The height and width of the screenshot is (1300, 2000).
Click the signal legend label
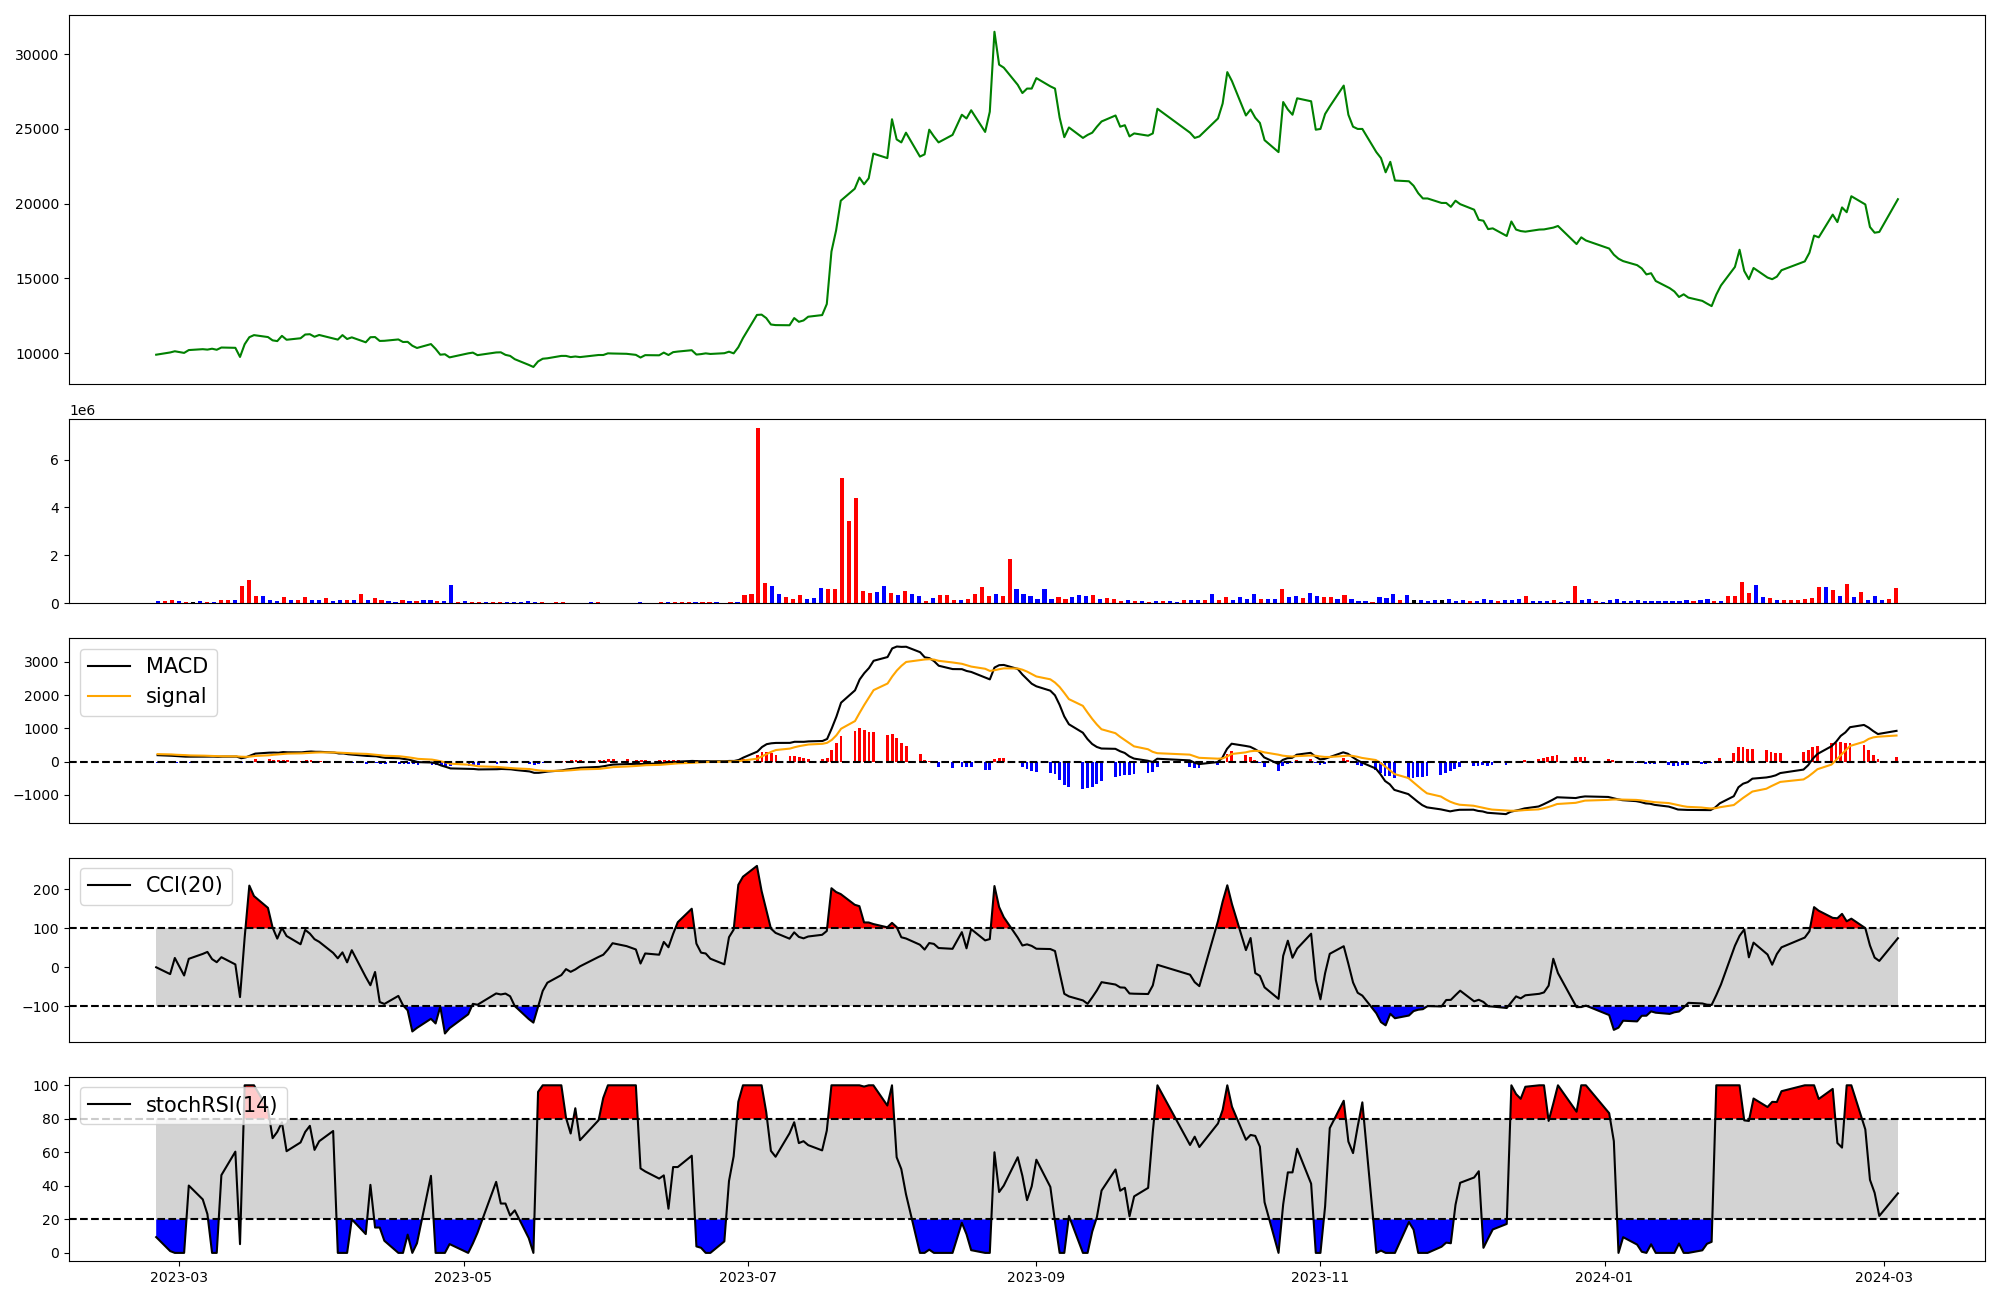(175, 696)
